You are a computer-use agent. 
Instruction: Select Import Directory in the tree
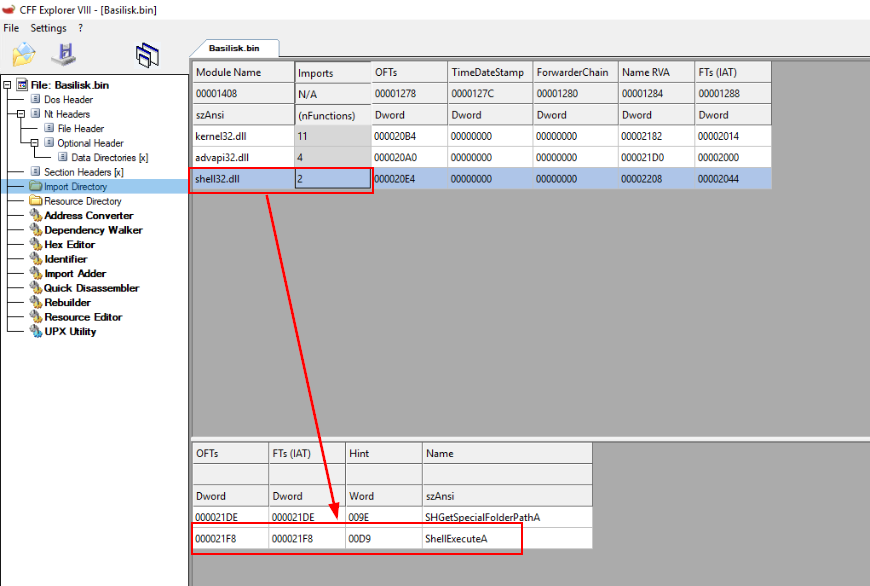(75, 186)
